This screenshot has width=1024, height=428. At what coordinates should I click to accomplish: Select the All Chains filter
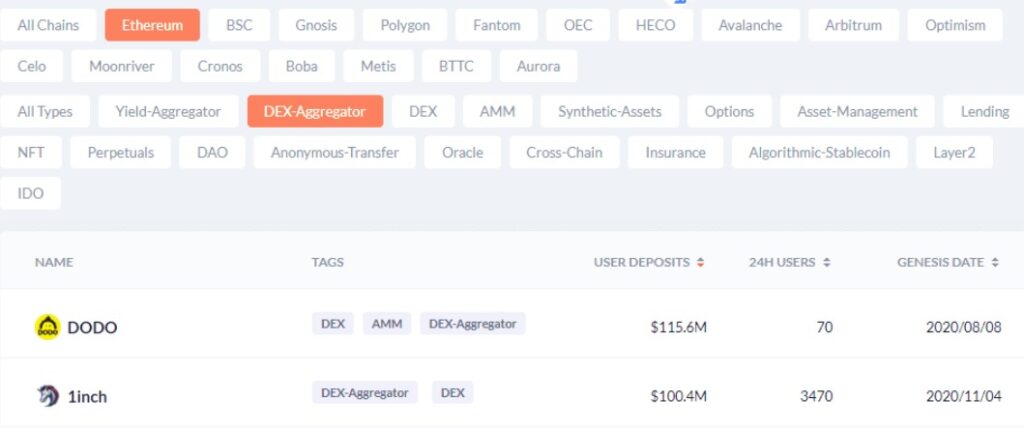coord(48,25)
